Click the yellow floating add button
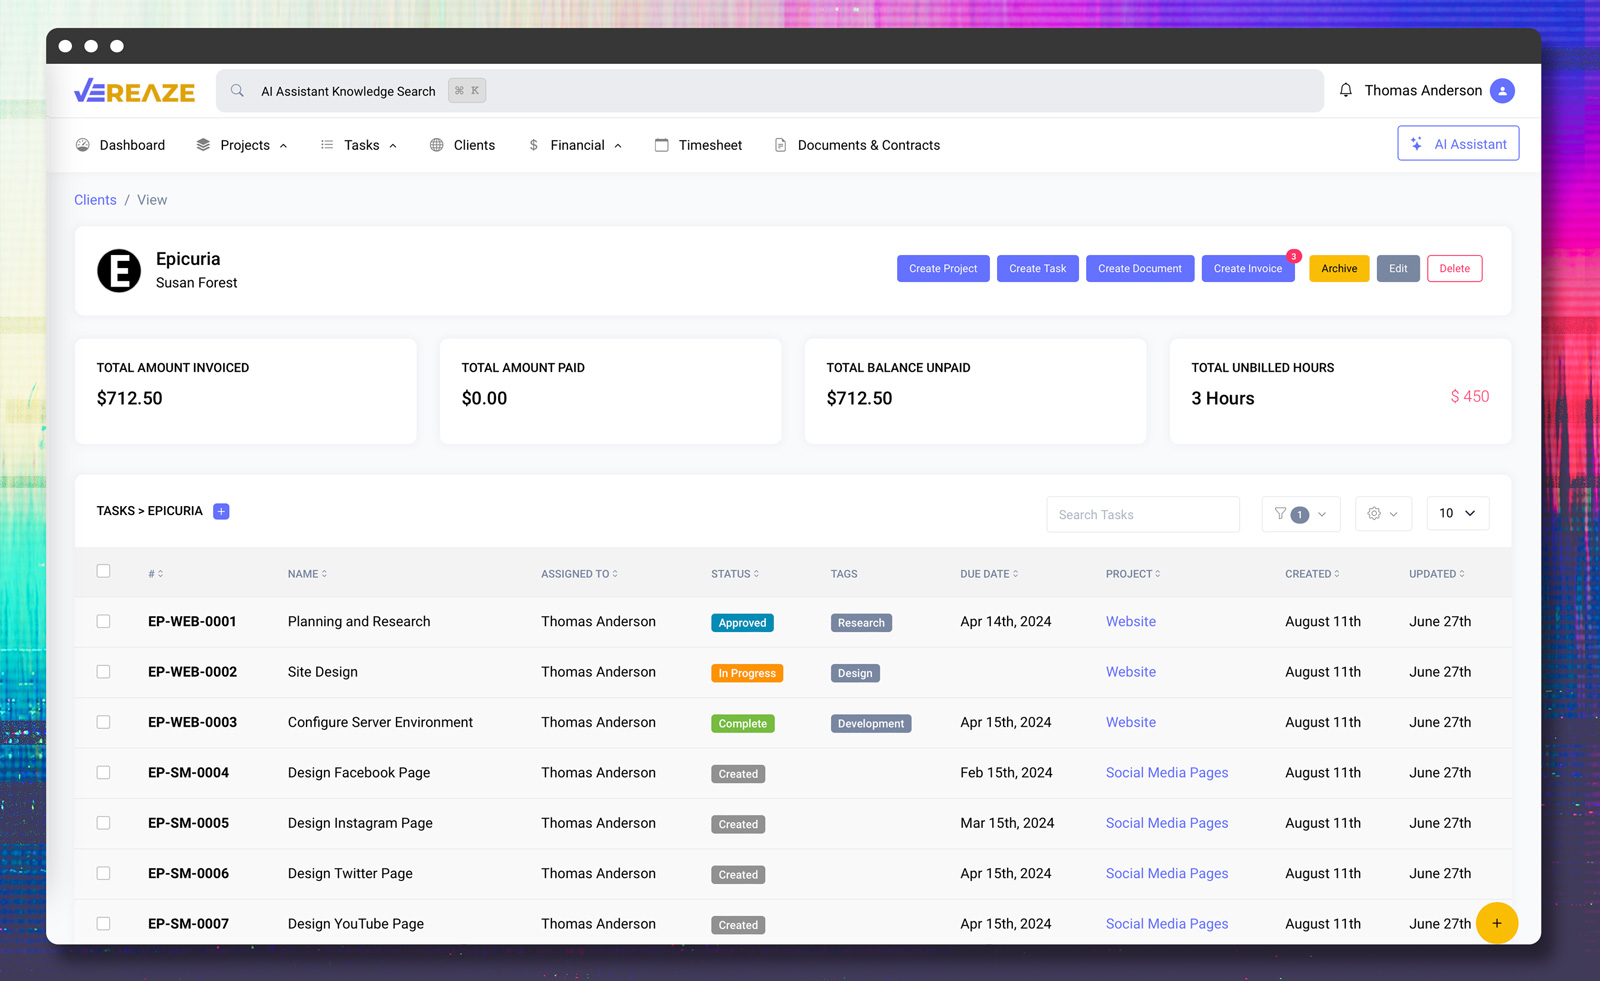This screenshot has height=981, width=1600. (x=1496, y=923)
